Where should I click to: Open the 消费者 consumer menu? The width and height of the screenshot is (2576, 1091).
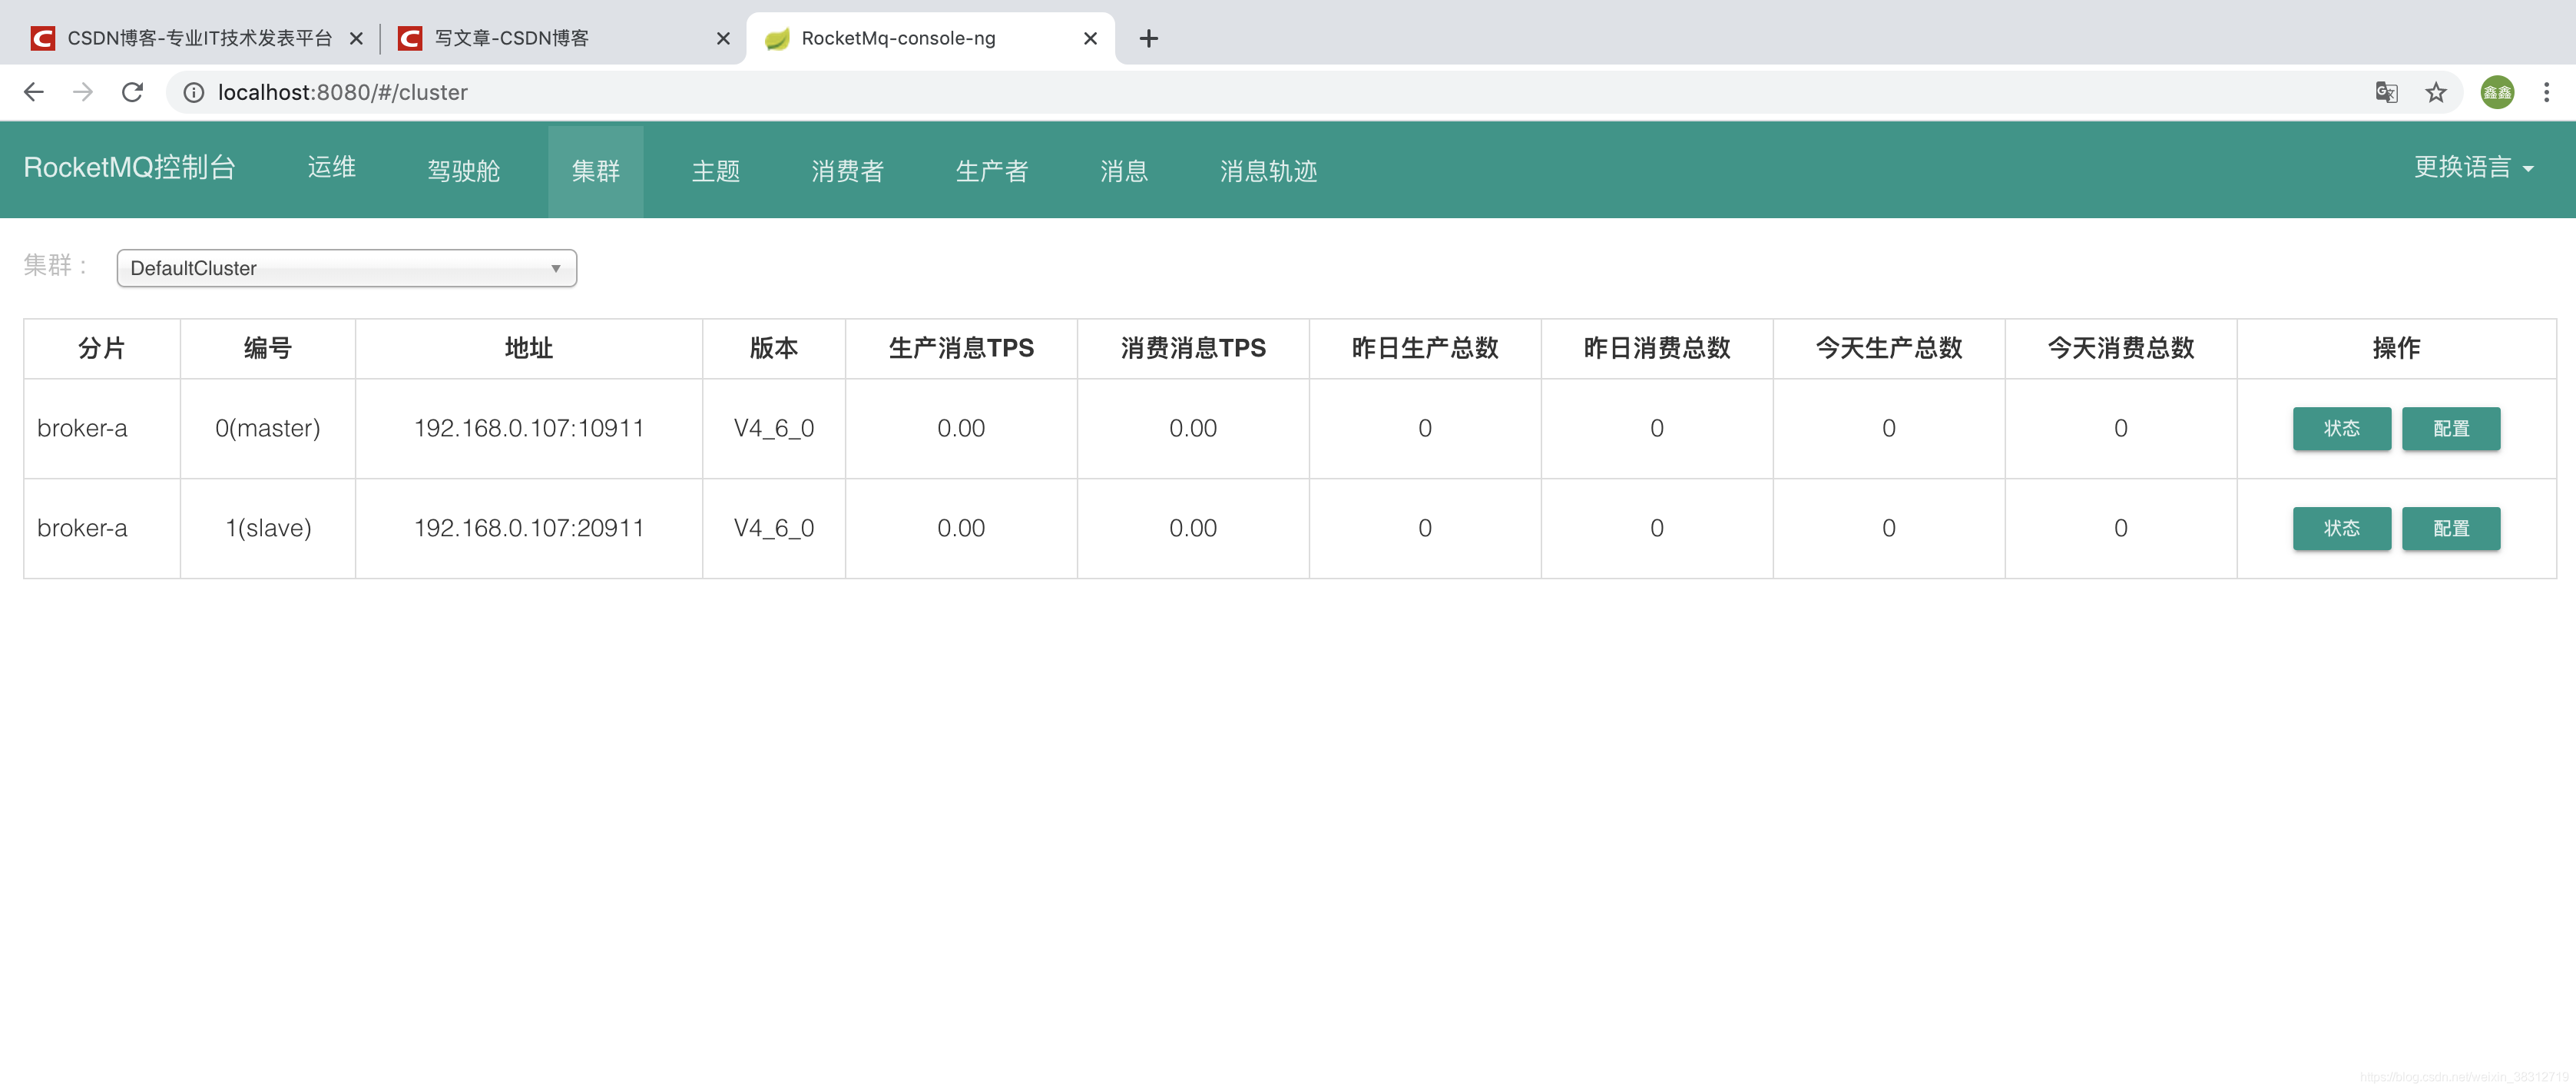coord(848,171)
